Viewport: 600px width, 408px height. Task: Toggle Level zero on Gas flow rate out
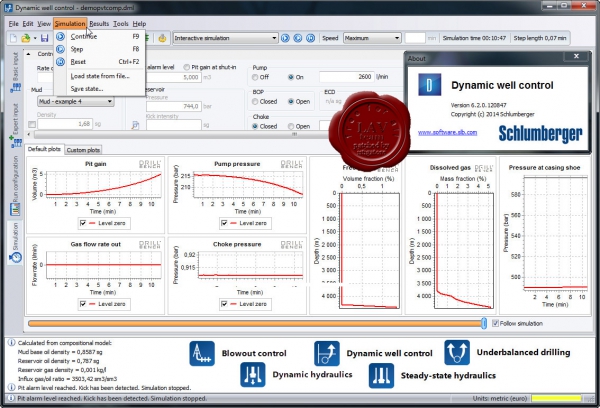point(83,304)
